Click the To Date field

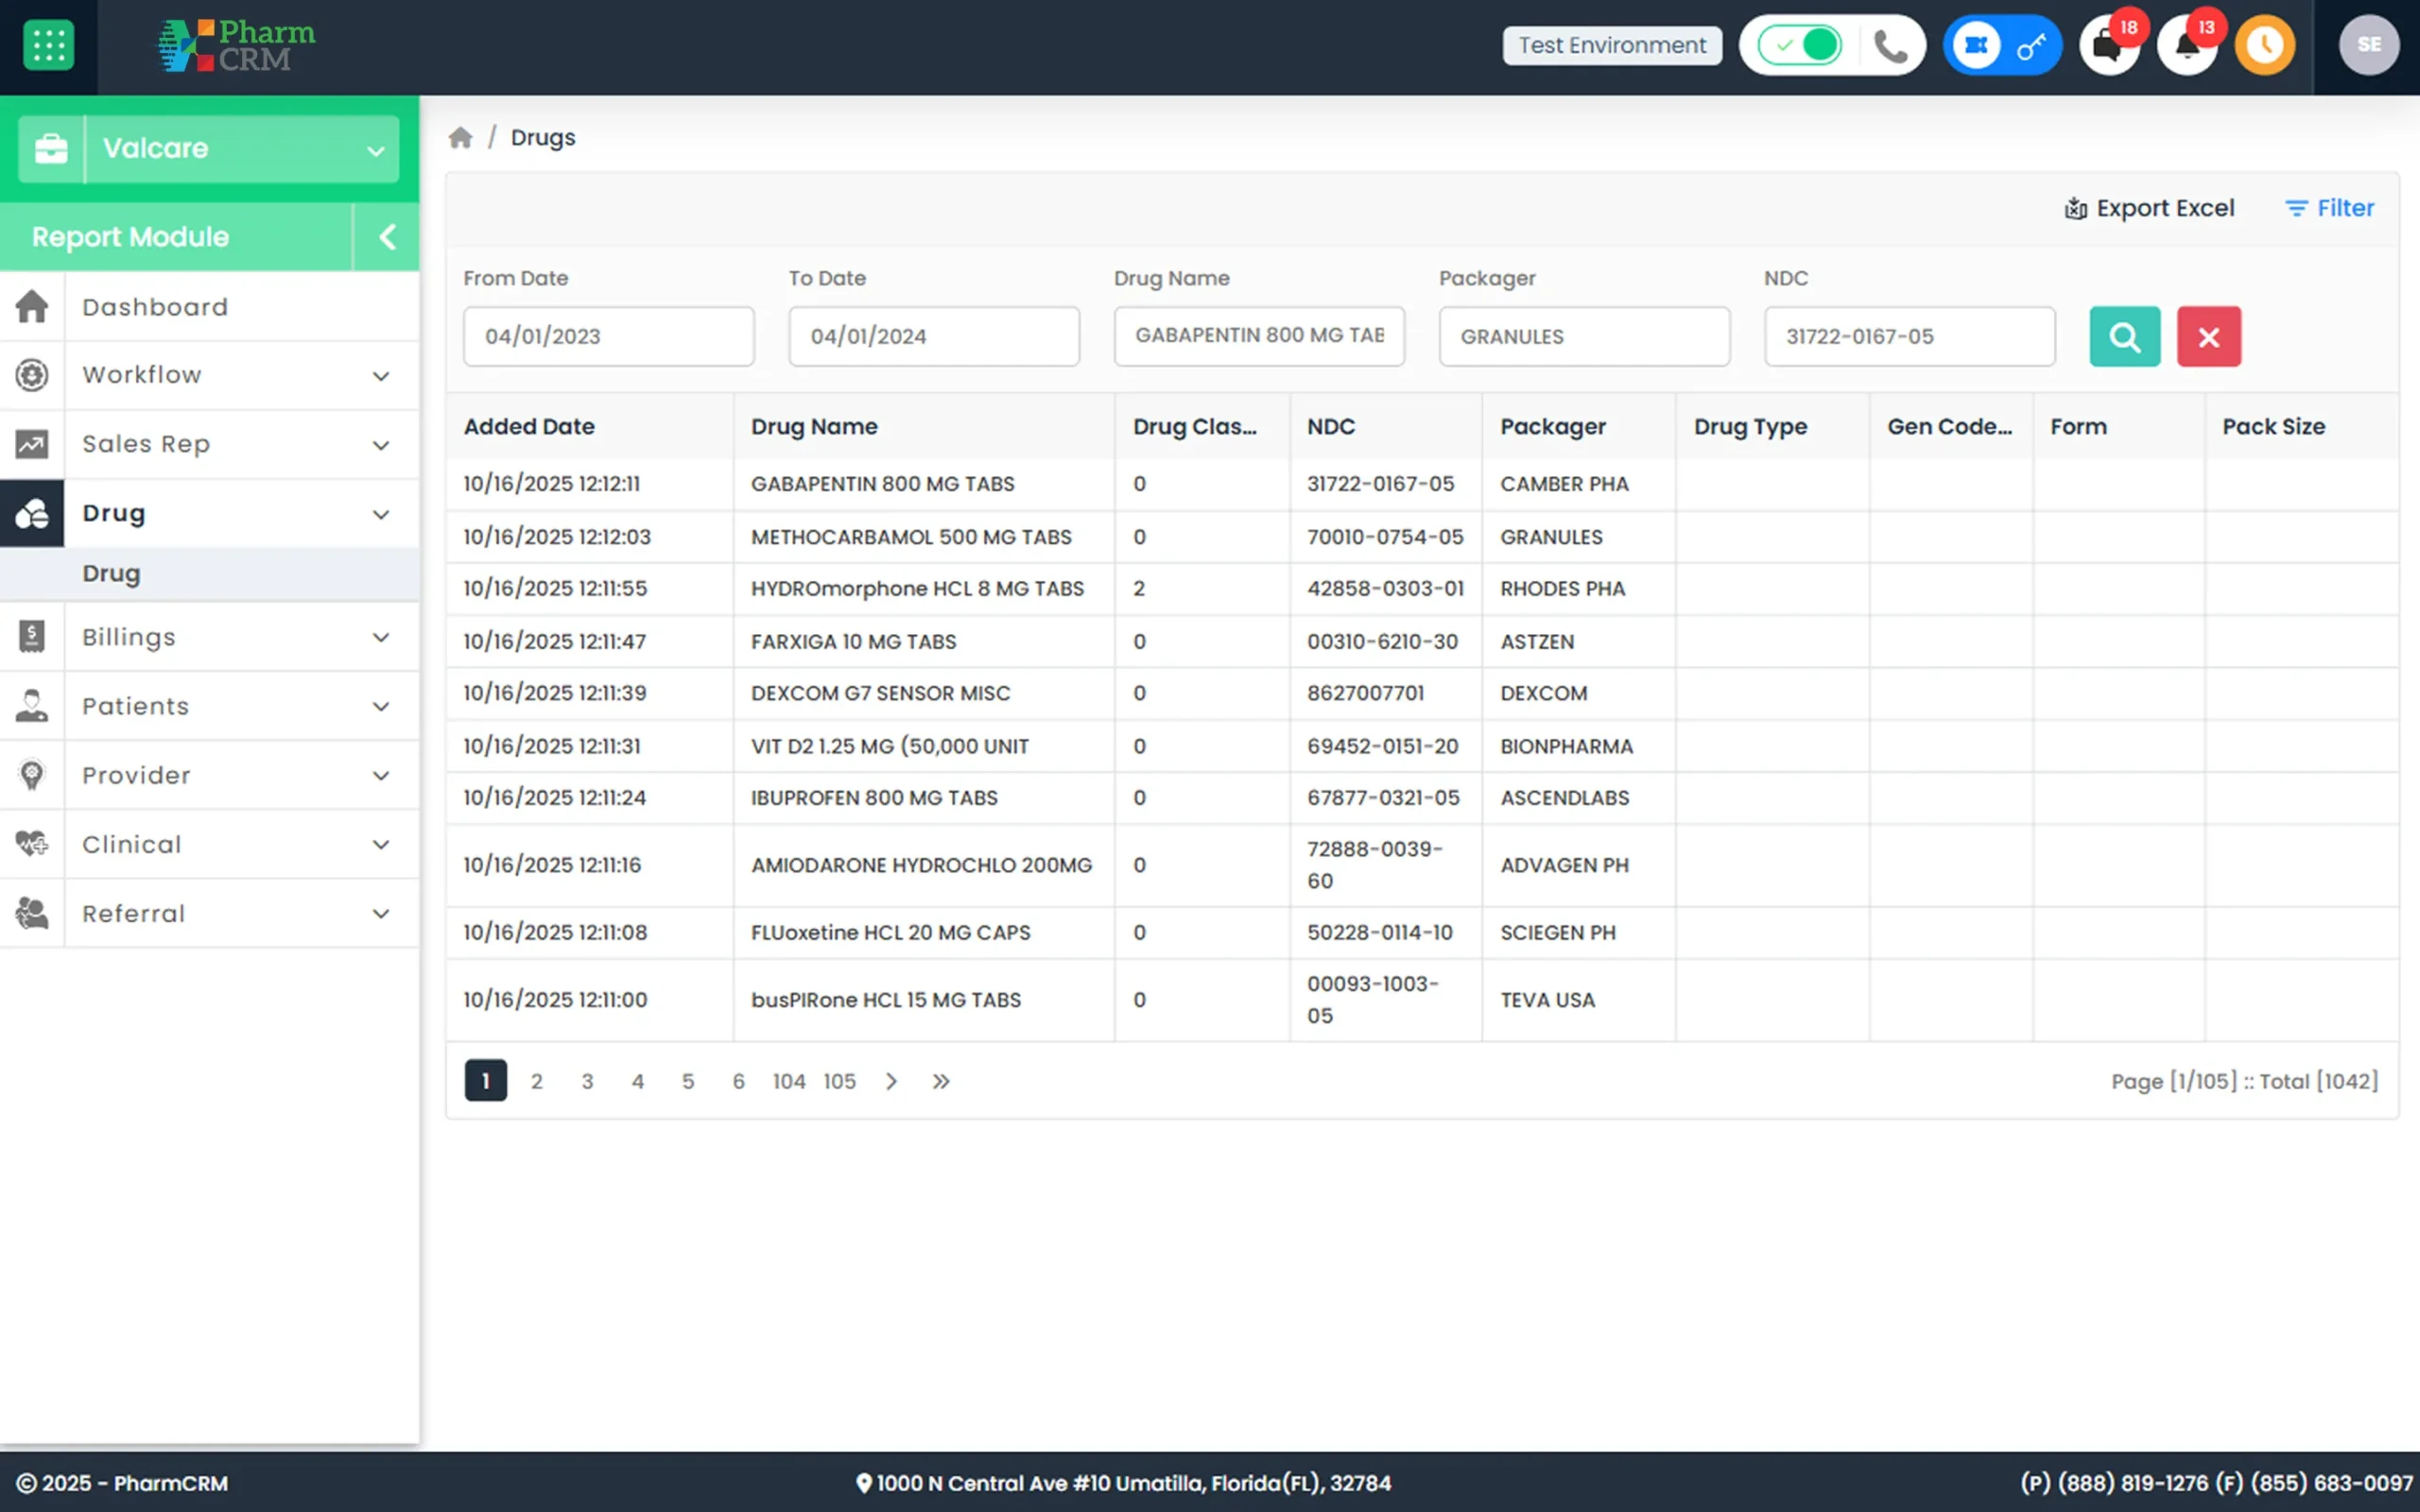pyautogui.click(x=934, y=336)
